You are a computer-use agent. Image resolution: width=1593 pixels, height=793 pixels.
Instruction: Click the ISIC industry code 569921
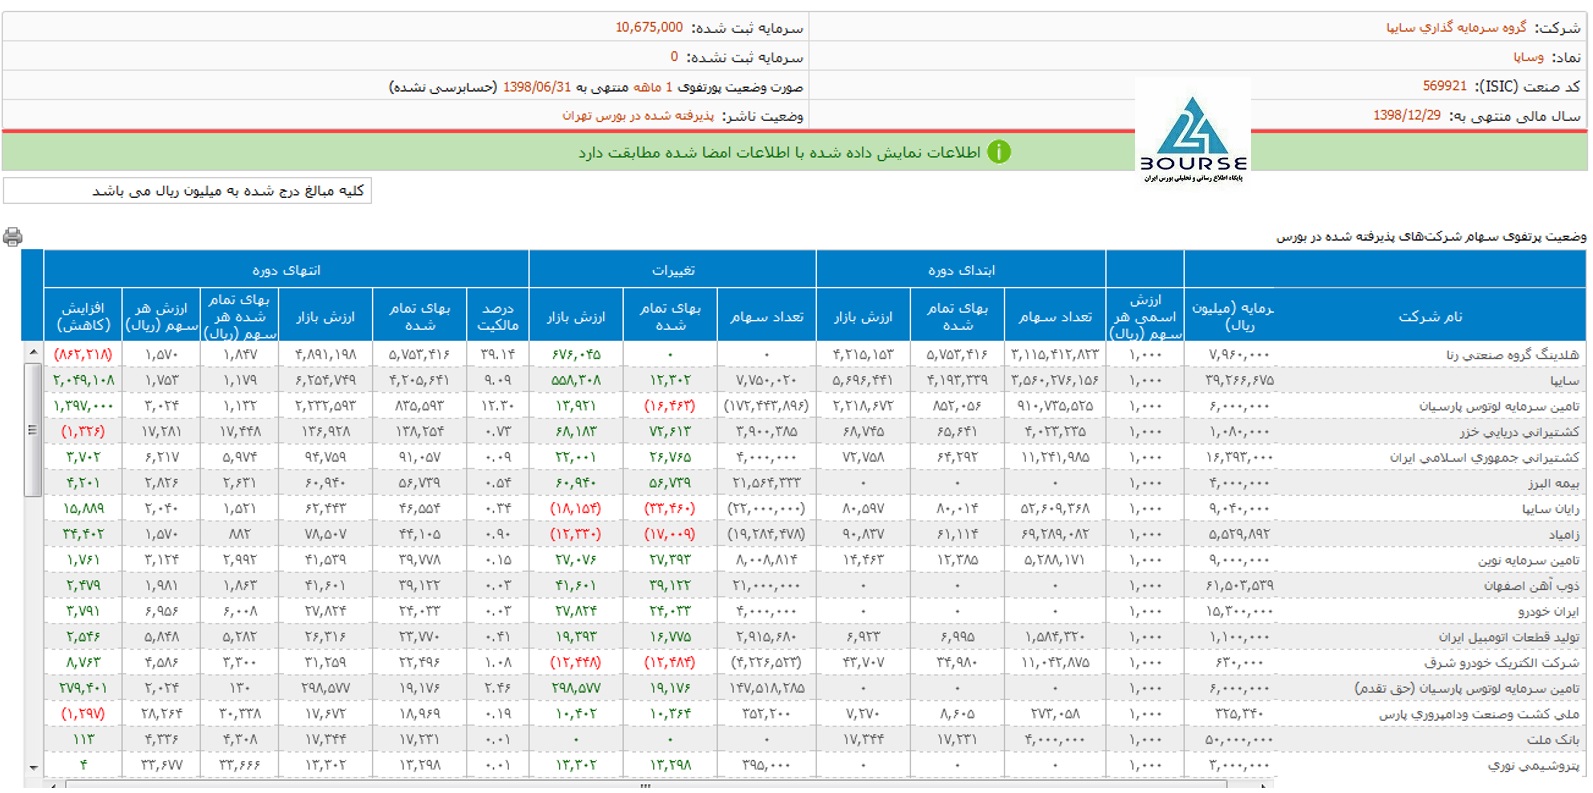pos(1444,86)
